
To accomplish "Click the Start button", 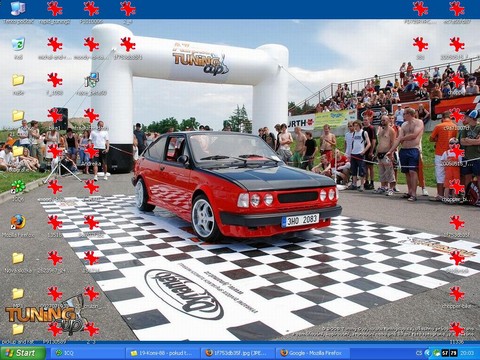I will [23, 353].
